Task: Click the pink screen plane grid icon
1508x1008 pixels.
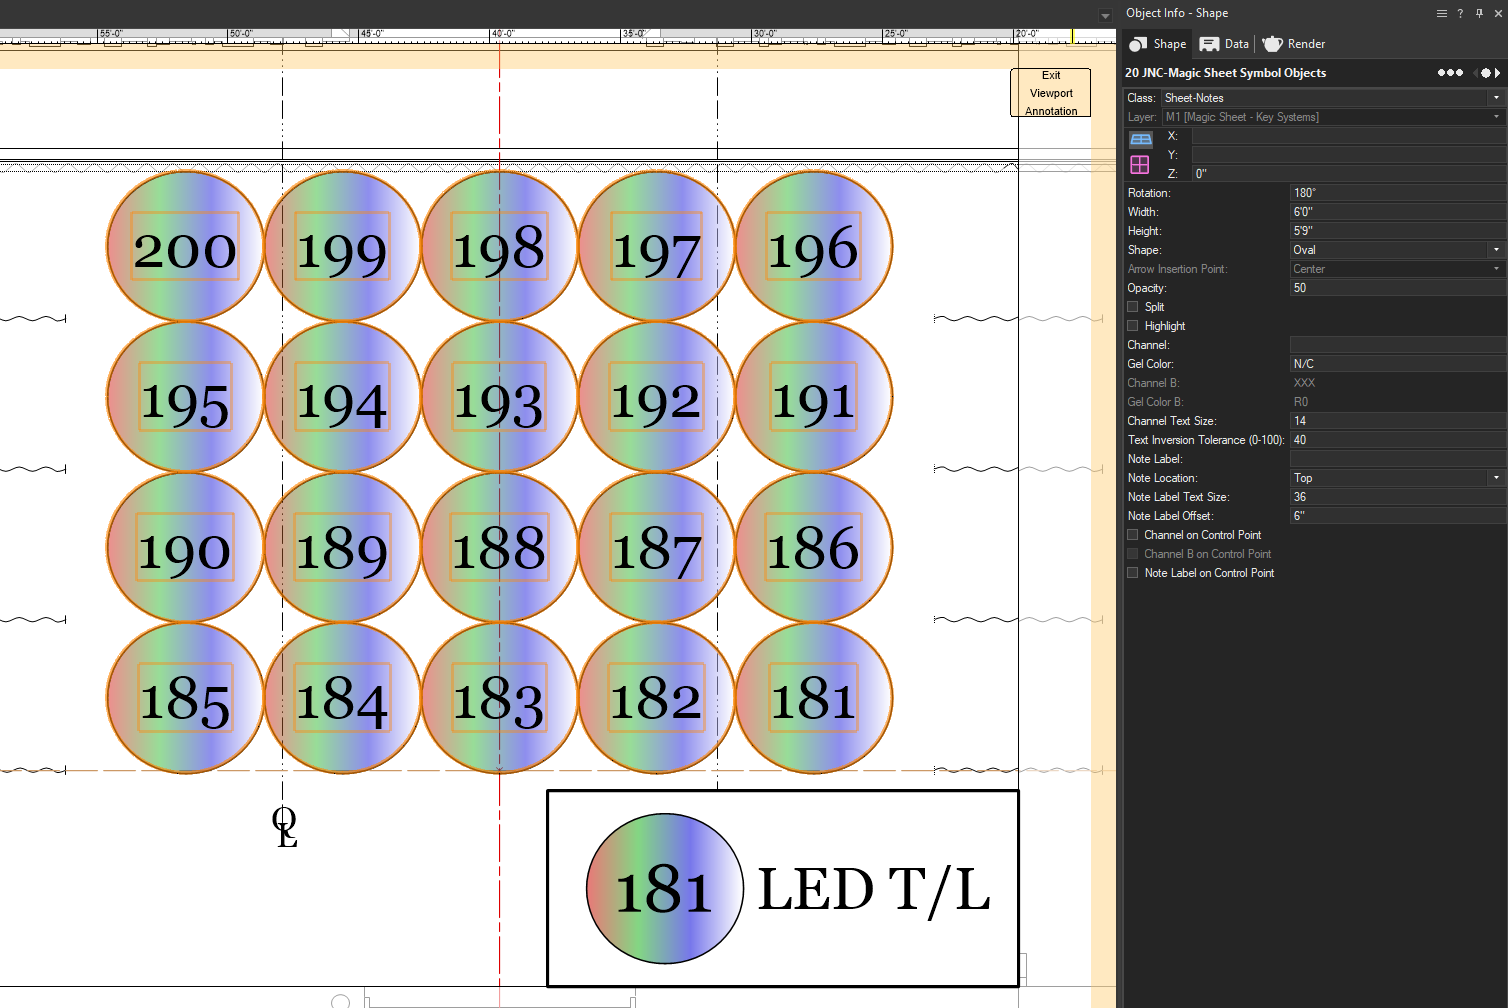Action: coord(1140,164)
